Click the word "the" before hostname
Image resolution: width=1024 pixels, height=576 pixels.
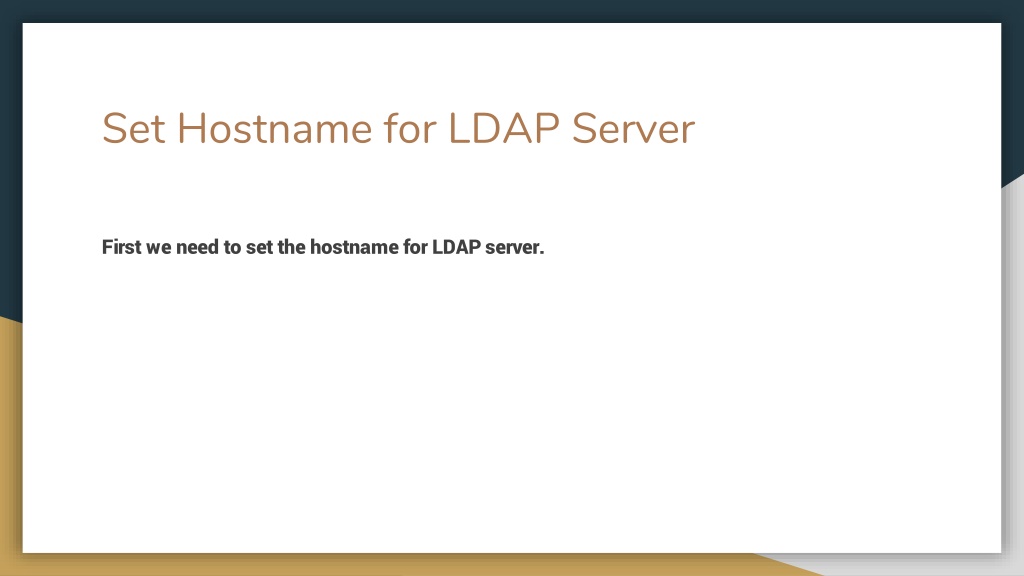[291, 248]
